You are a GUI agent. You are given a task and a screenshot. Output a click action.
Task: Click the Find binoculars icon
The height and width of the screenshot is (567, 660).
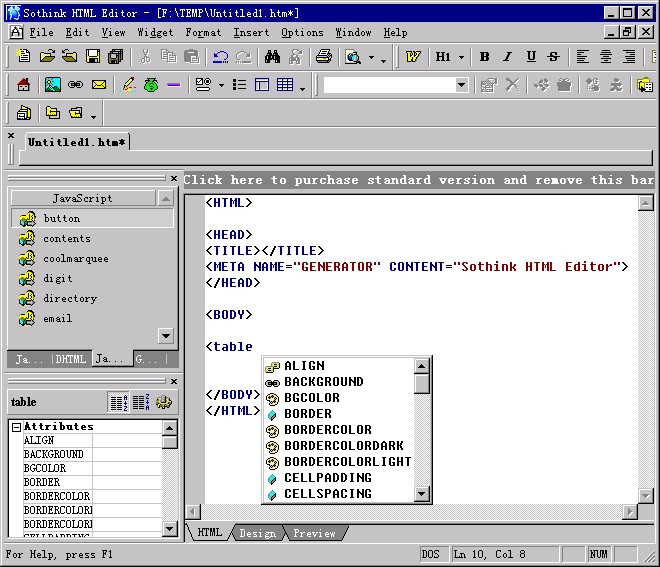272,56
